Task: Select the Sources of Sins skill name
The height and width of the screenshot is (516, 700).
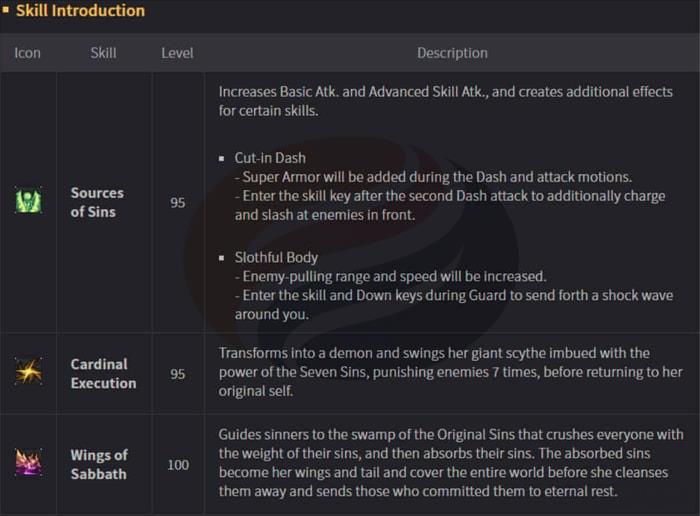Action: pyautogui.click(x=97, y=202)
